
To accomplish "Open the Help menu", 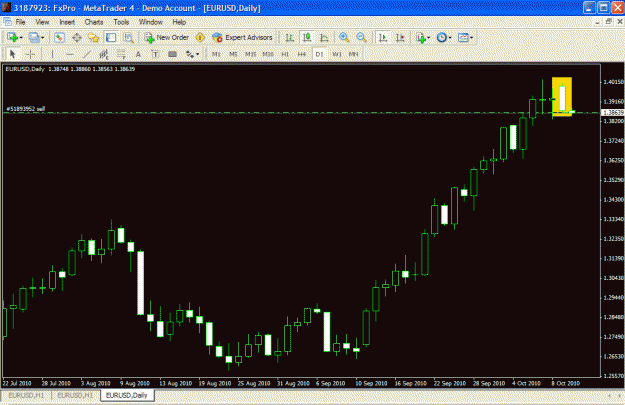I will 179,22.
